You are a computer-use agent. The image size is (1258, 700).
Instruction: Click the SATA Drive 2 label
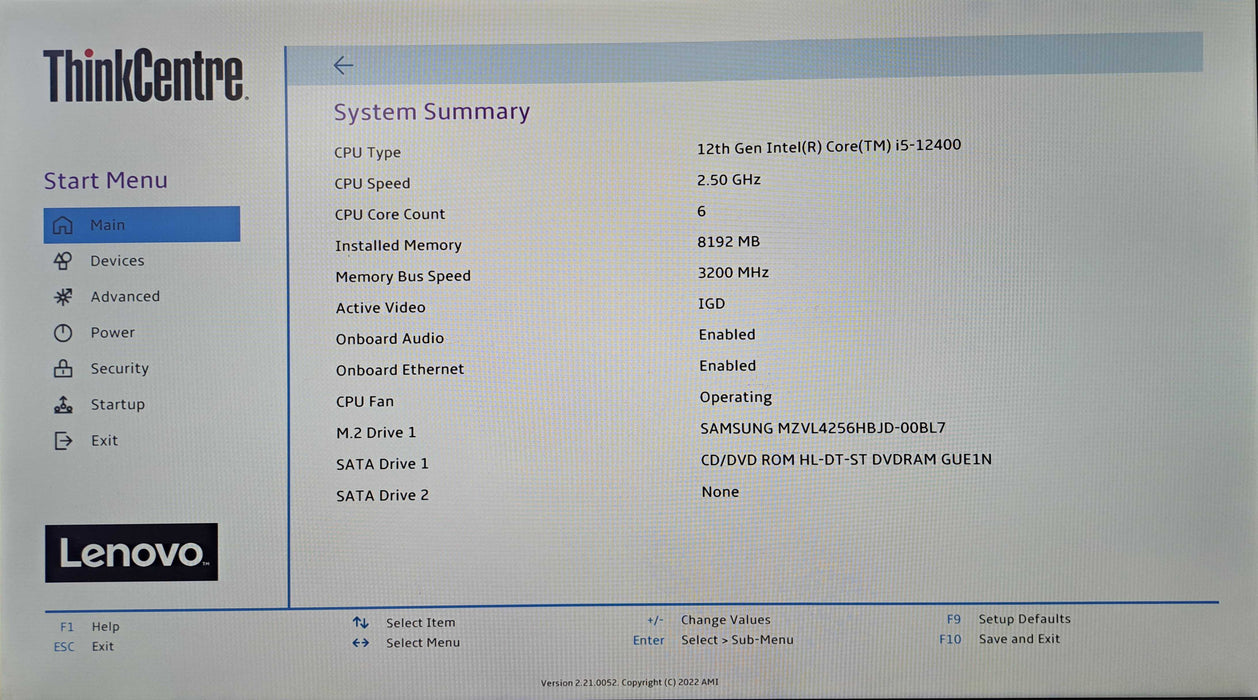pyautogui.click(x=382, y=496)
